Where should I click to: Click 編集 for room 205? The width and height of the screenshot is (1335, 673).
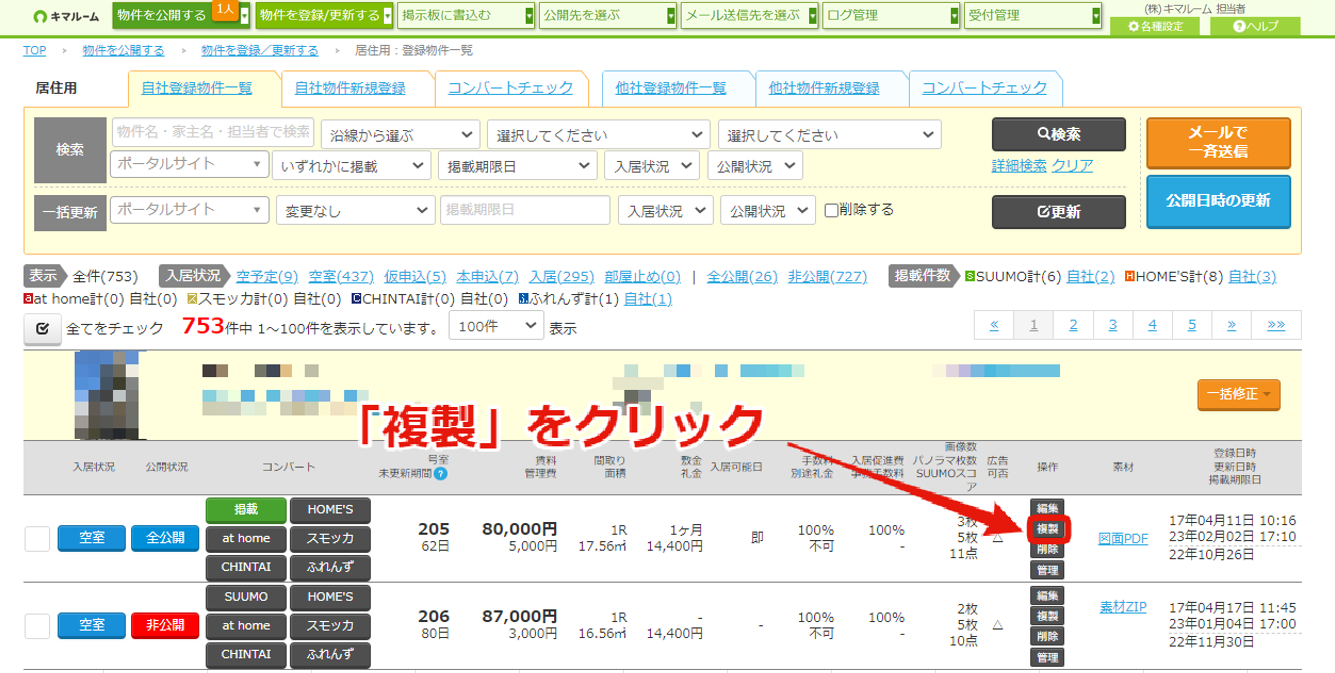[1047, 508]
